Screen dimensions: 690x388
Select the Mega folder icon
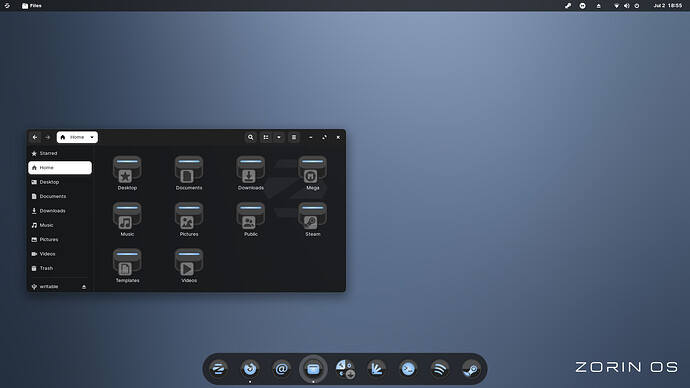[x=312, y=170]
